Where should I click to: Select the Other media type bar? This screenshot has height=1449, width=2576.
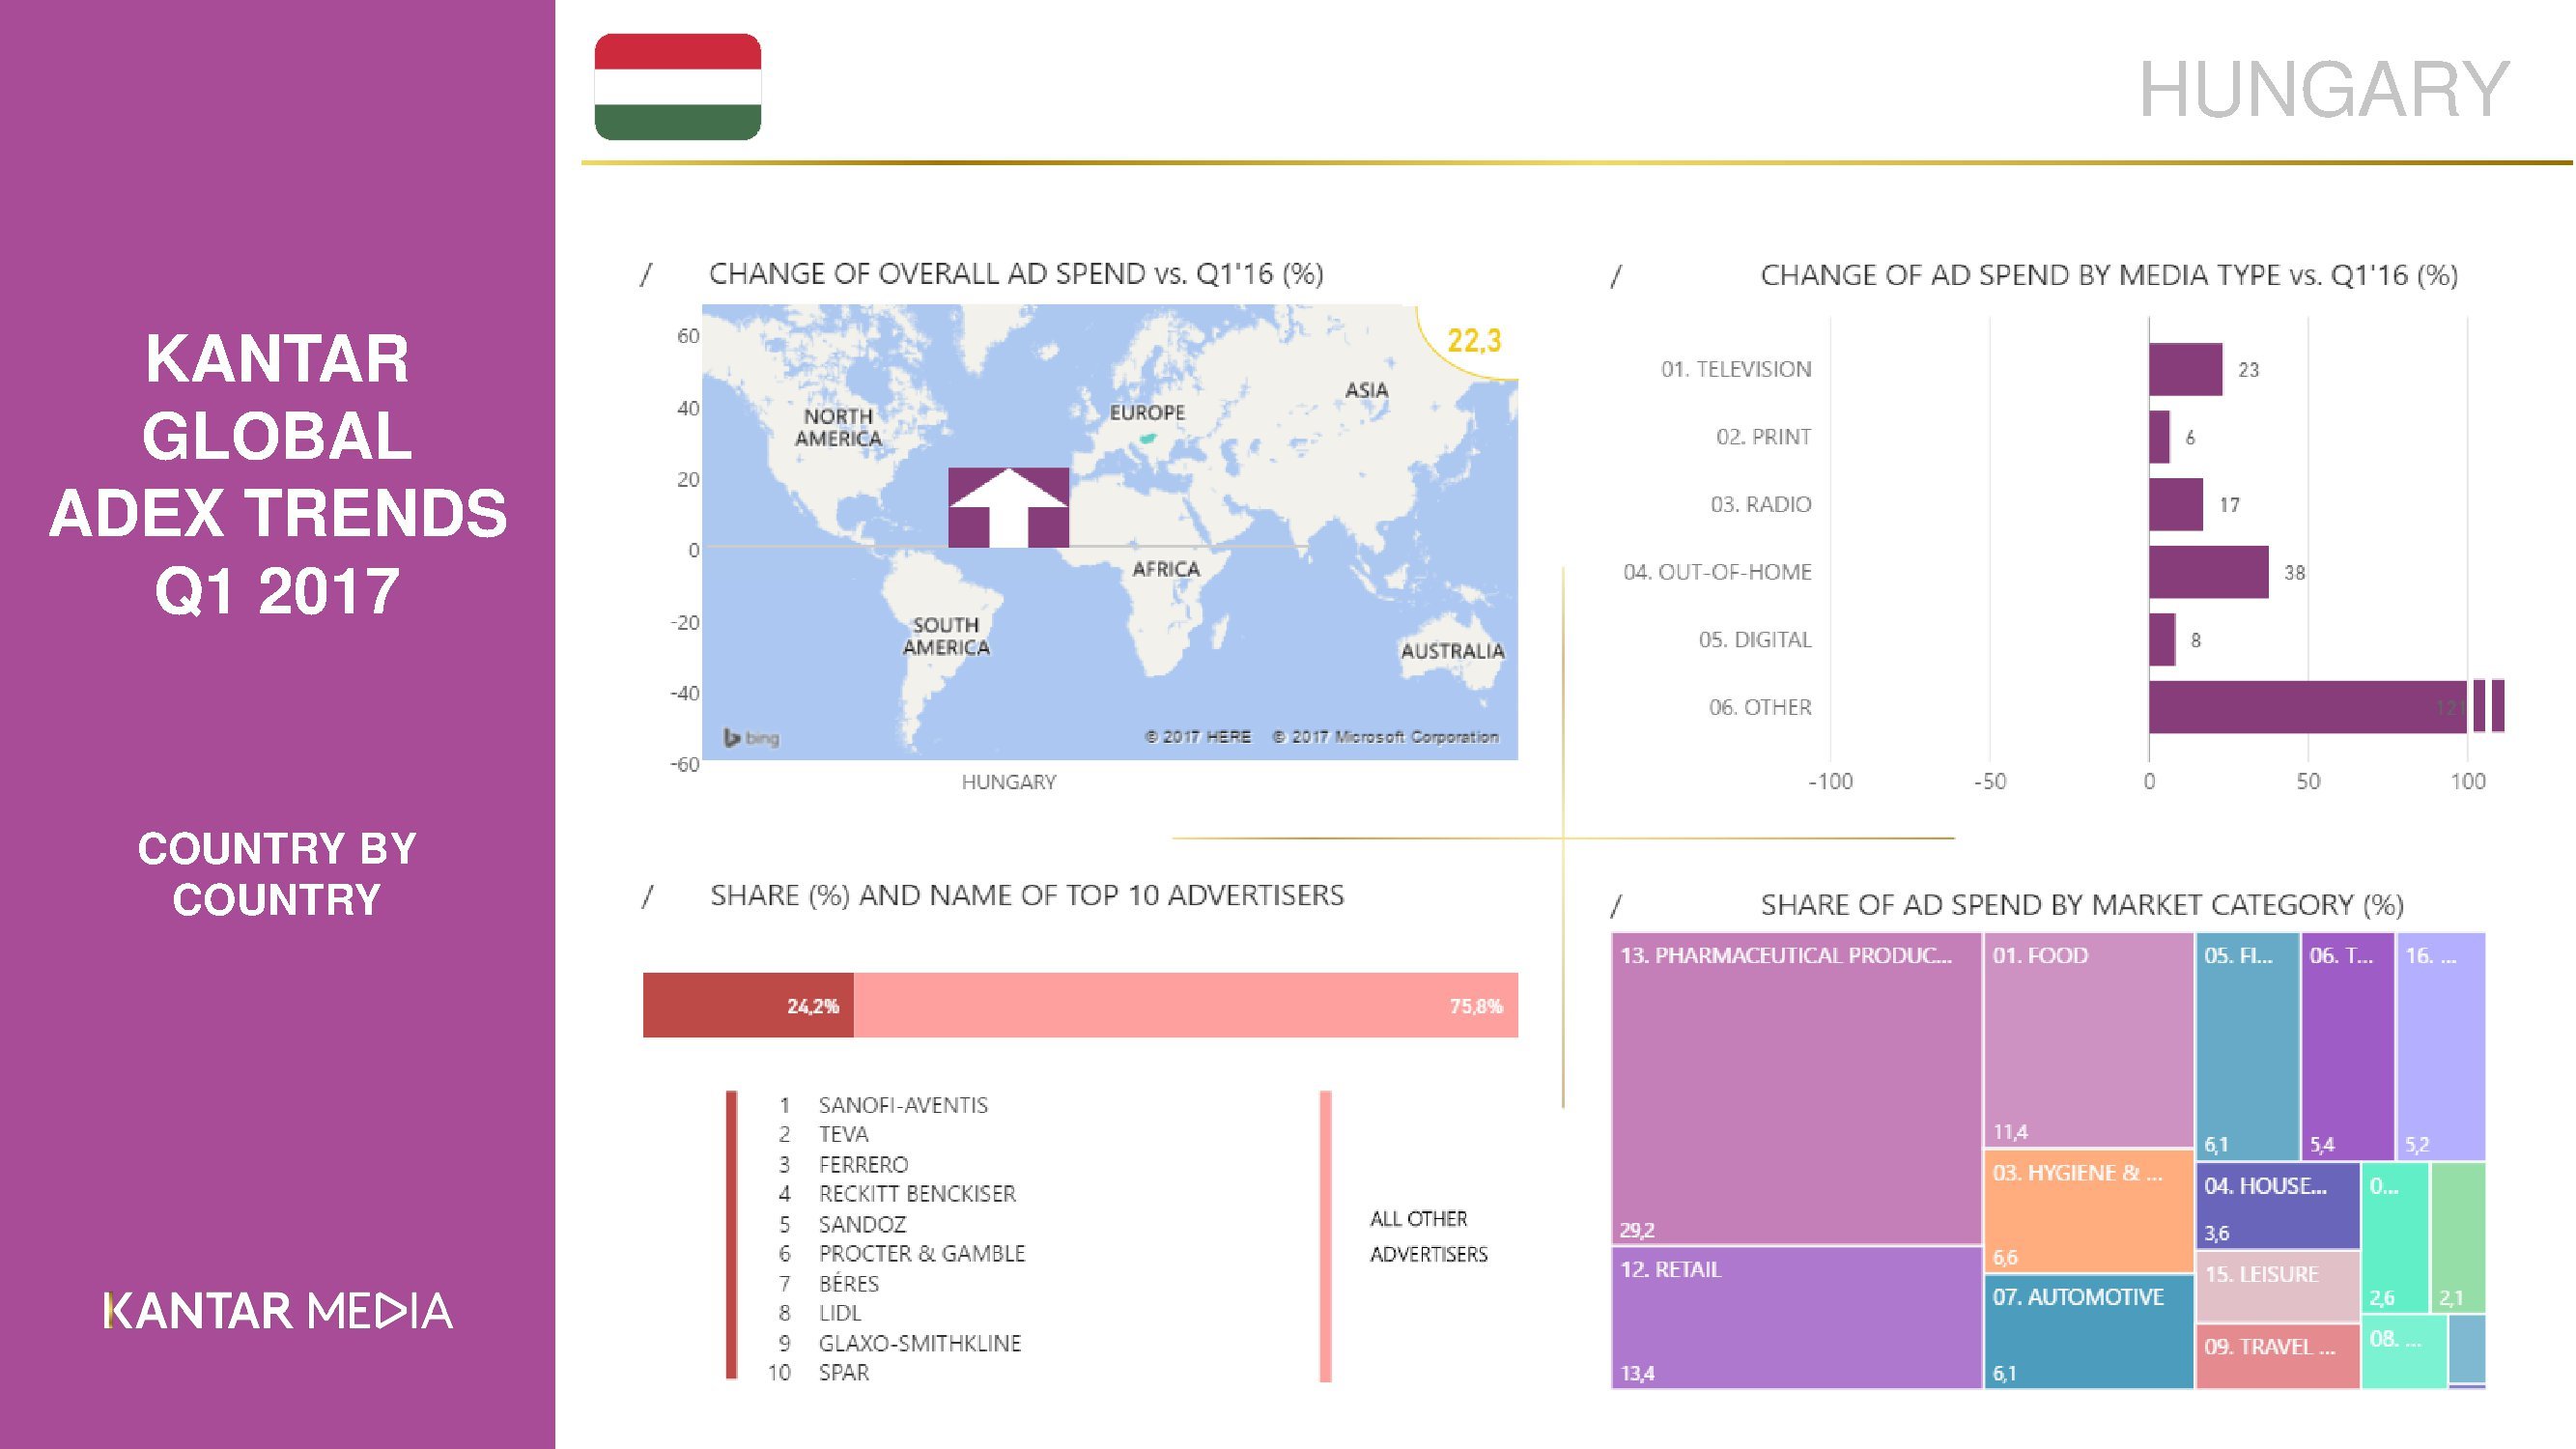click(x=2326, y=707)
